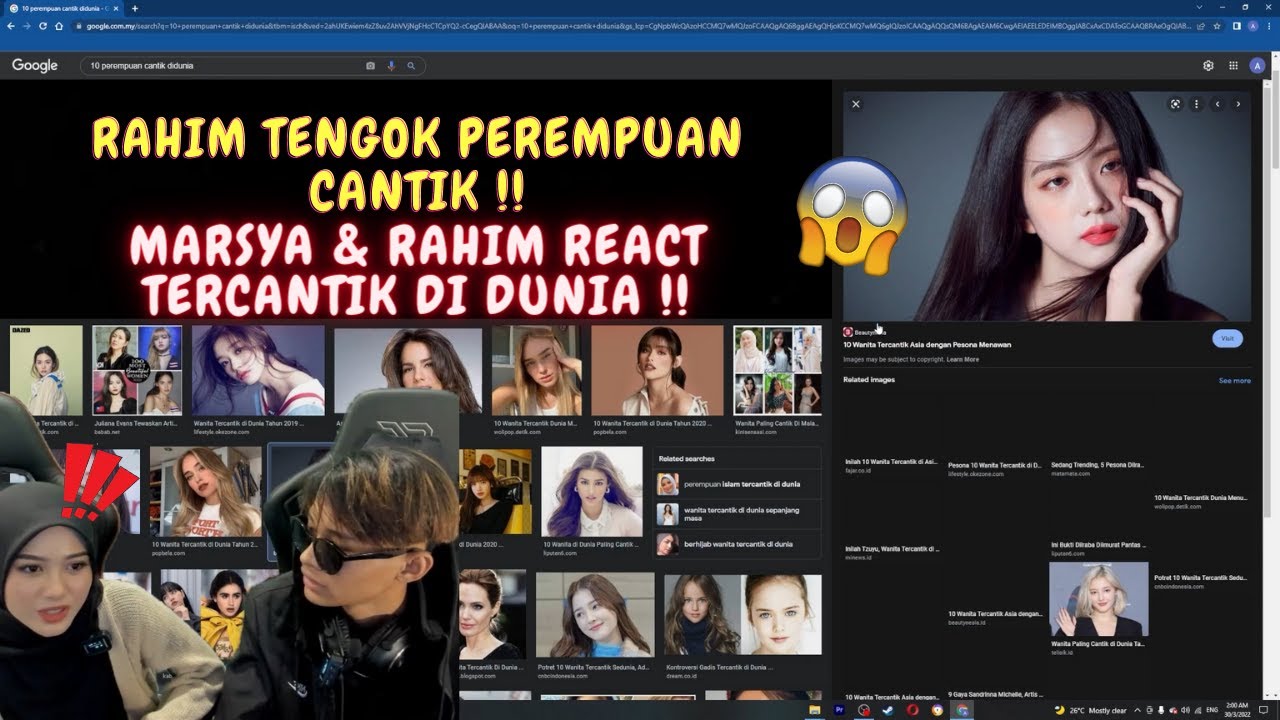
Task: Go to next image in preview
Action: [1238, 104]
